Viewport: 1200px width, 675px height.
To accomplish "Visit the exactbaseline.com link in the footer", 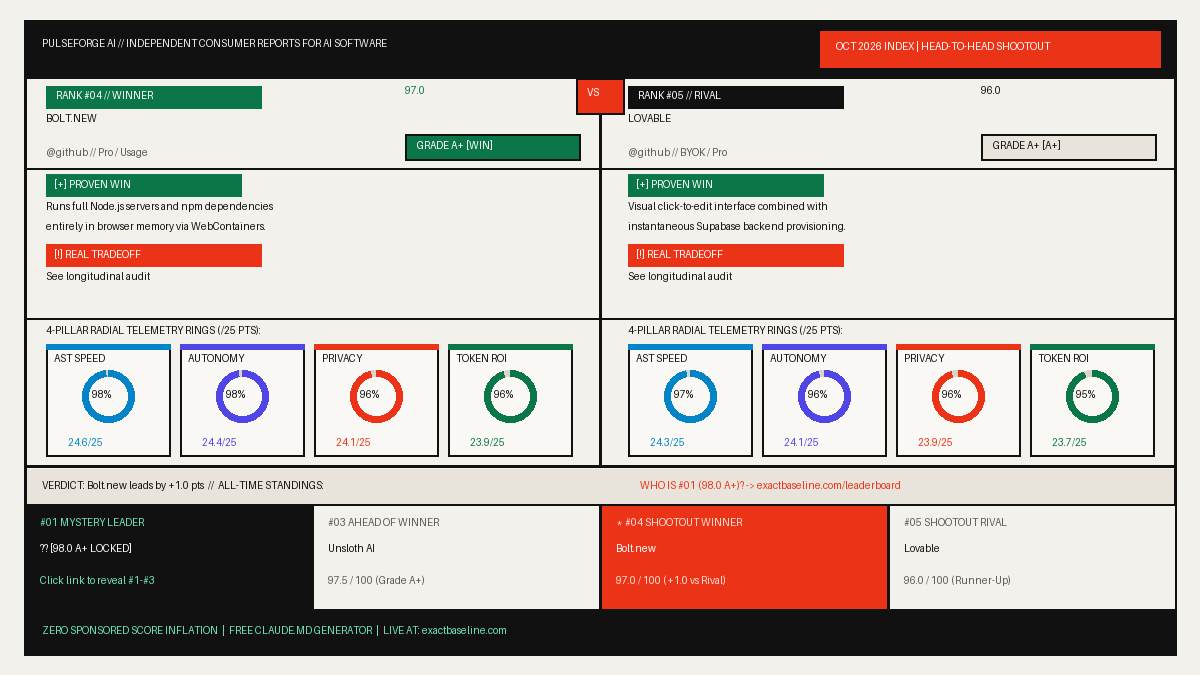I will point(464,631).
